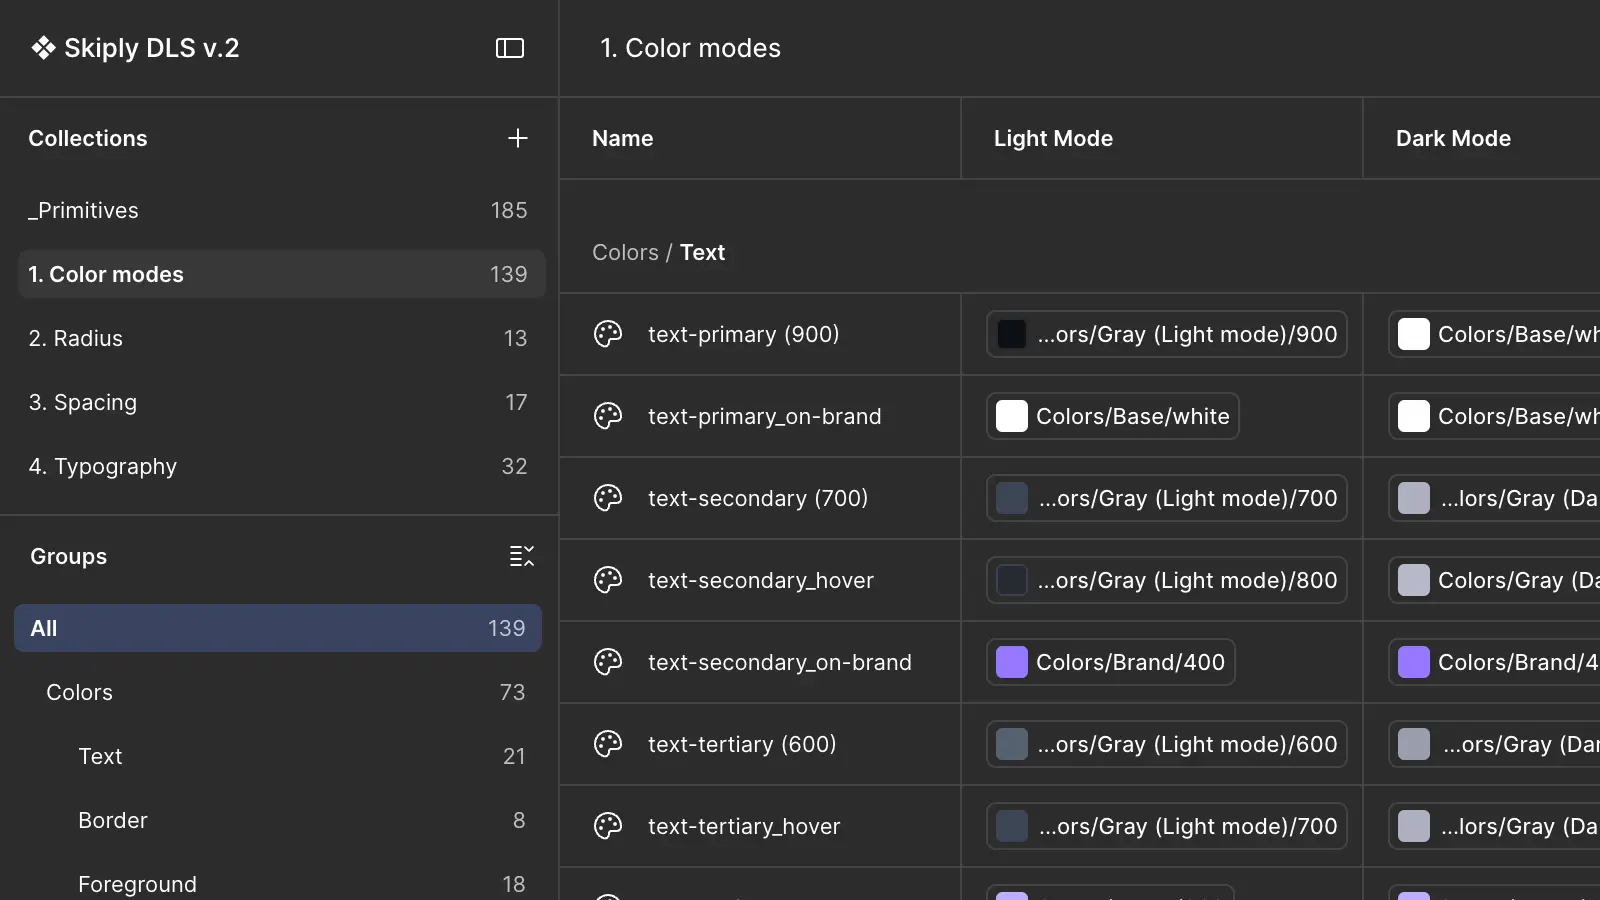
Task: Click Gray 800 light mode value of text-secondary_hover
Action: pos(1167,580)
